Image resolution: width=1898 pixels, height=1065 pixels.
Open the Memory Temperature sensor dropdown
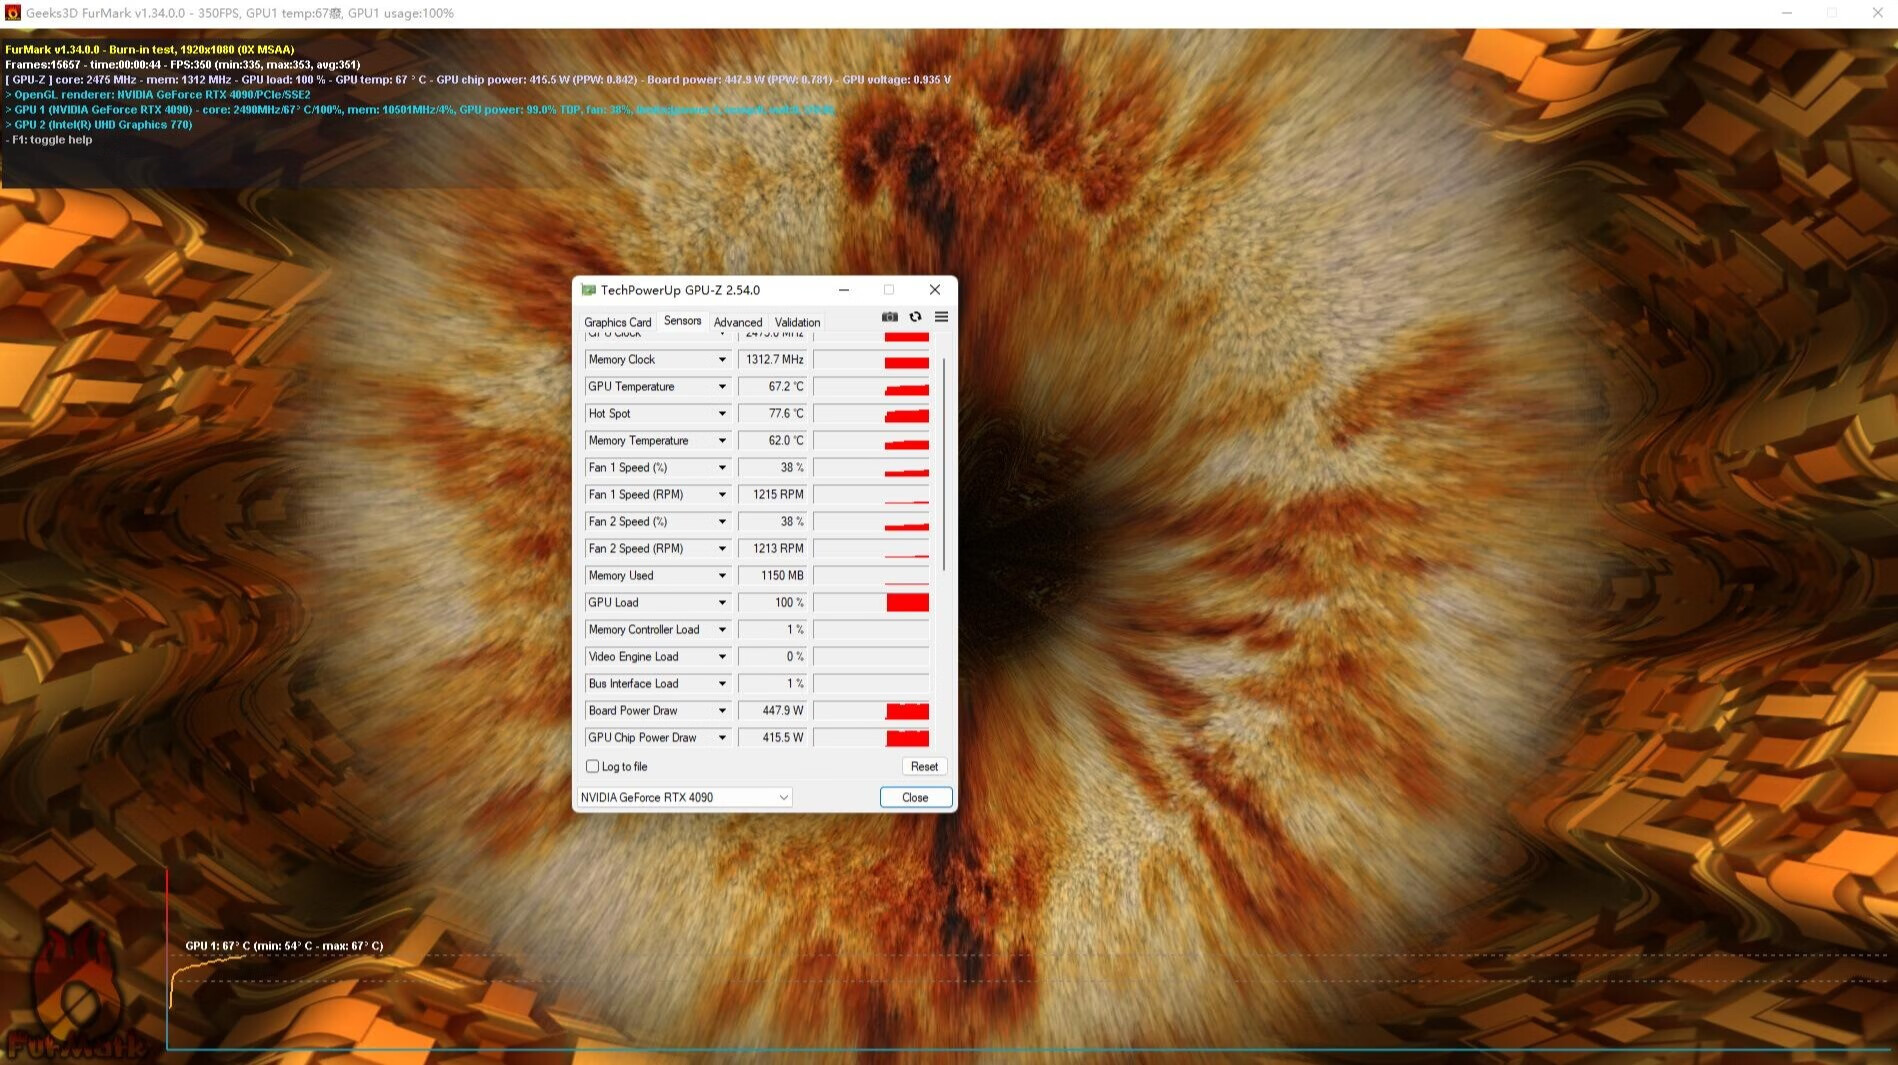[722, 441]
